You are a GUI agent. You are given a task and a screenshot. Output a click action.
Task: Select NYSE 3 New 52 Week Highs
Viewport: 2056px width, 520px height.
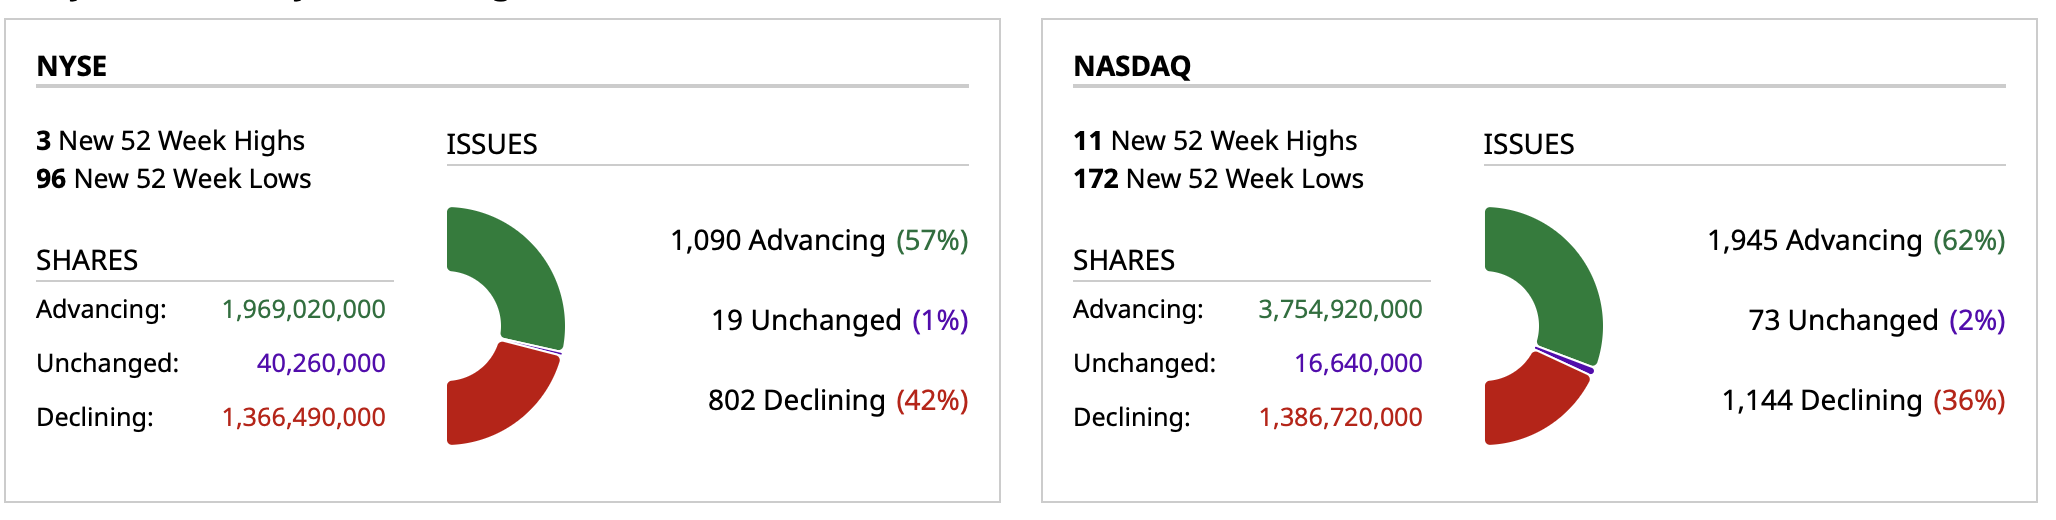pos(170,141)
